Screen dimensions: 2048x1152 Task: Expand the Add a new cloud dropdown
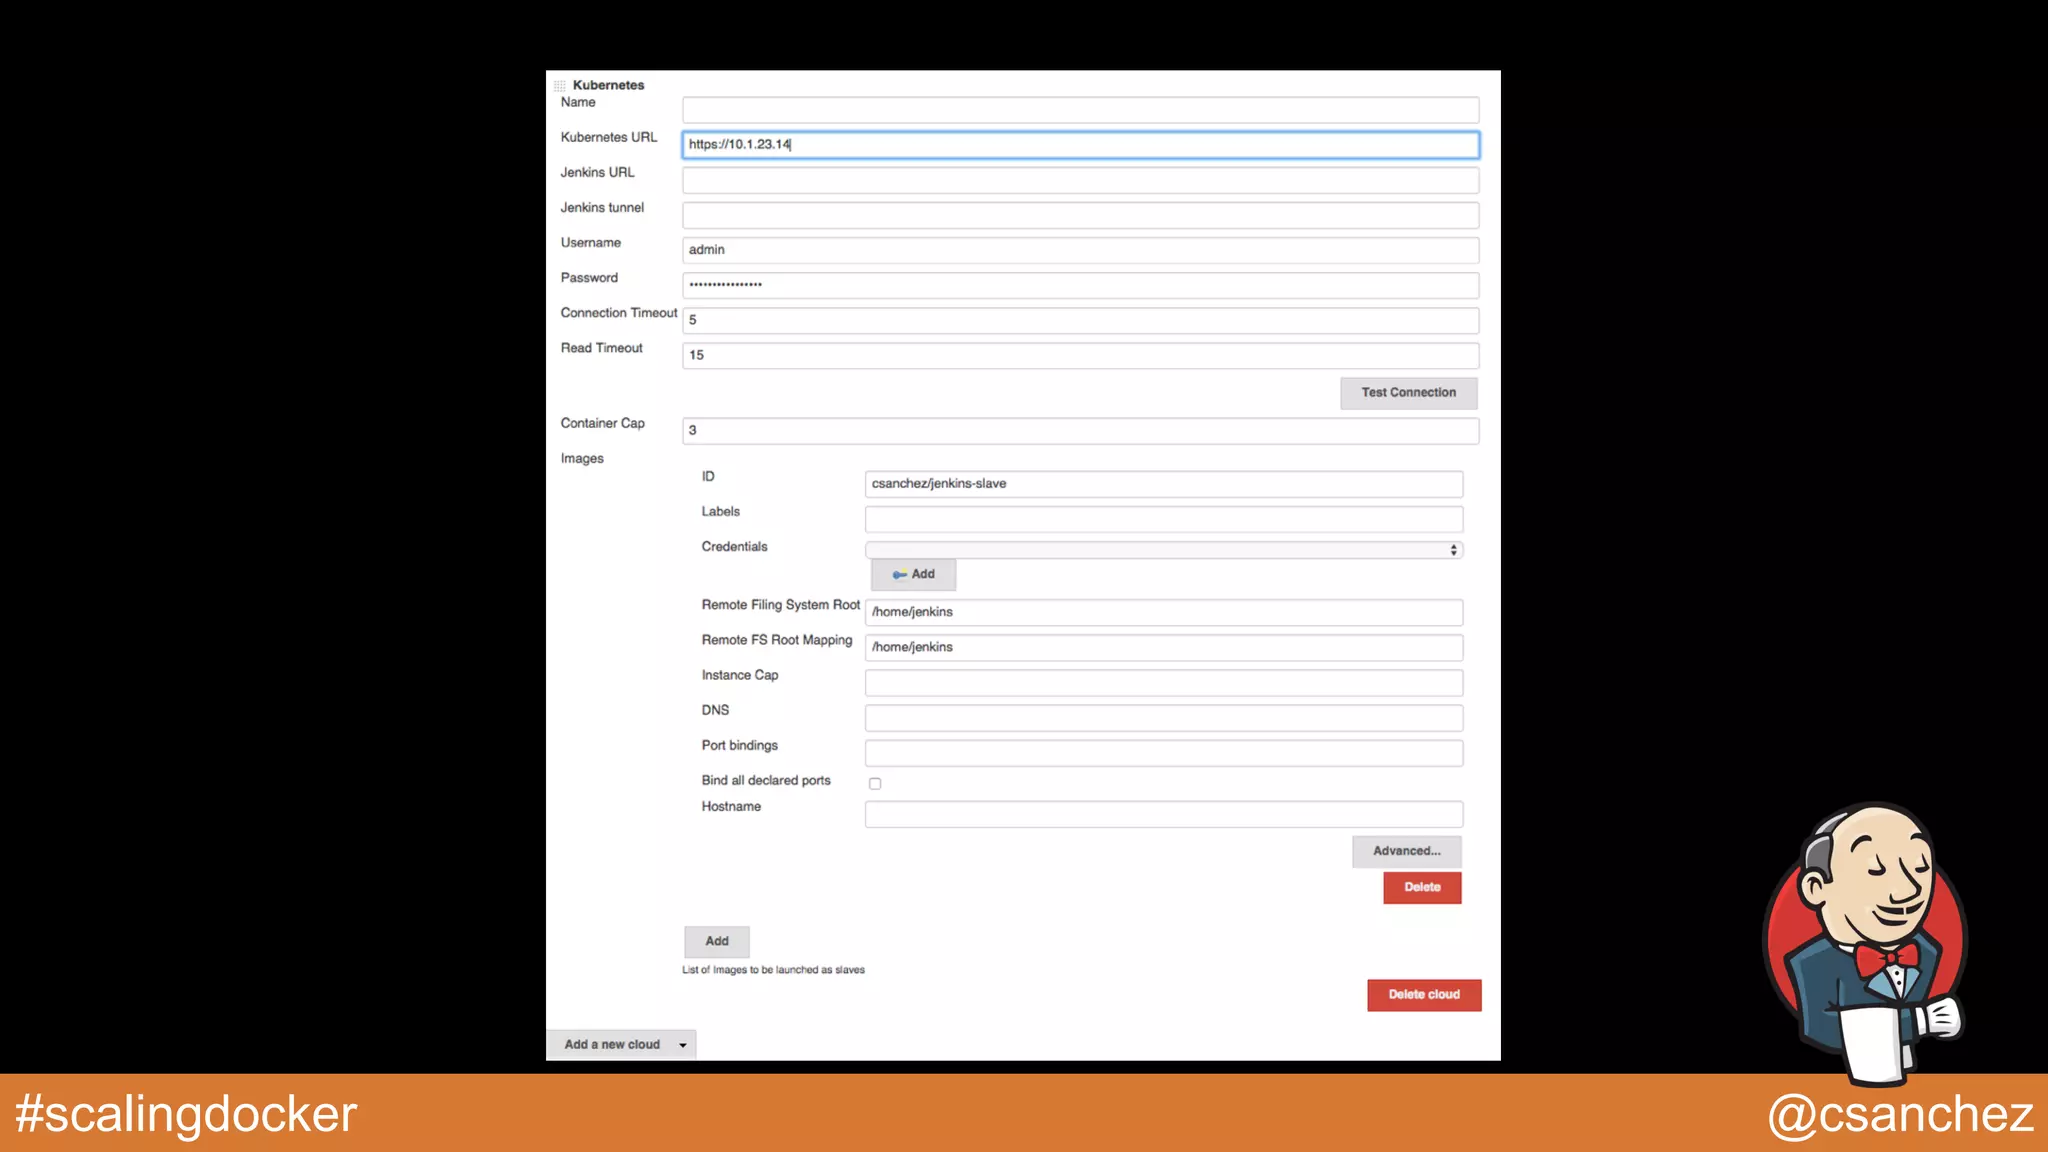pyautogui.click(x=621, y=1044)
